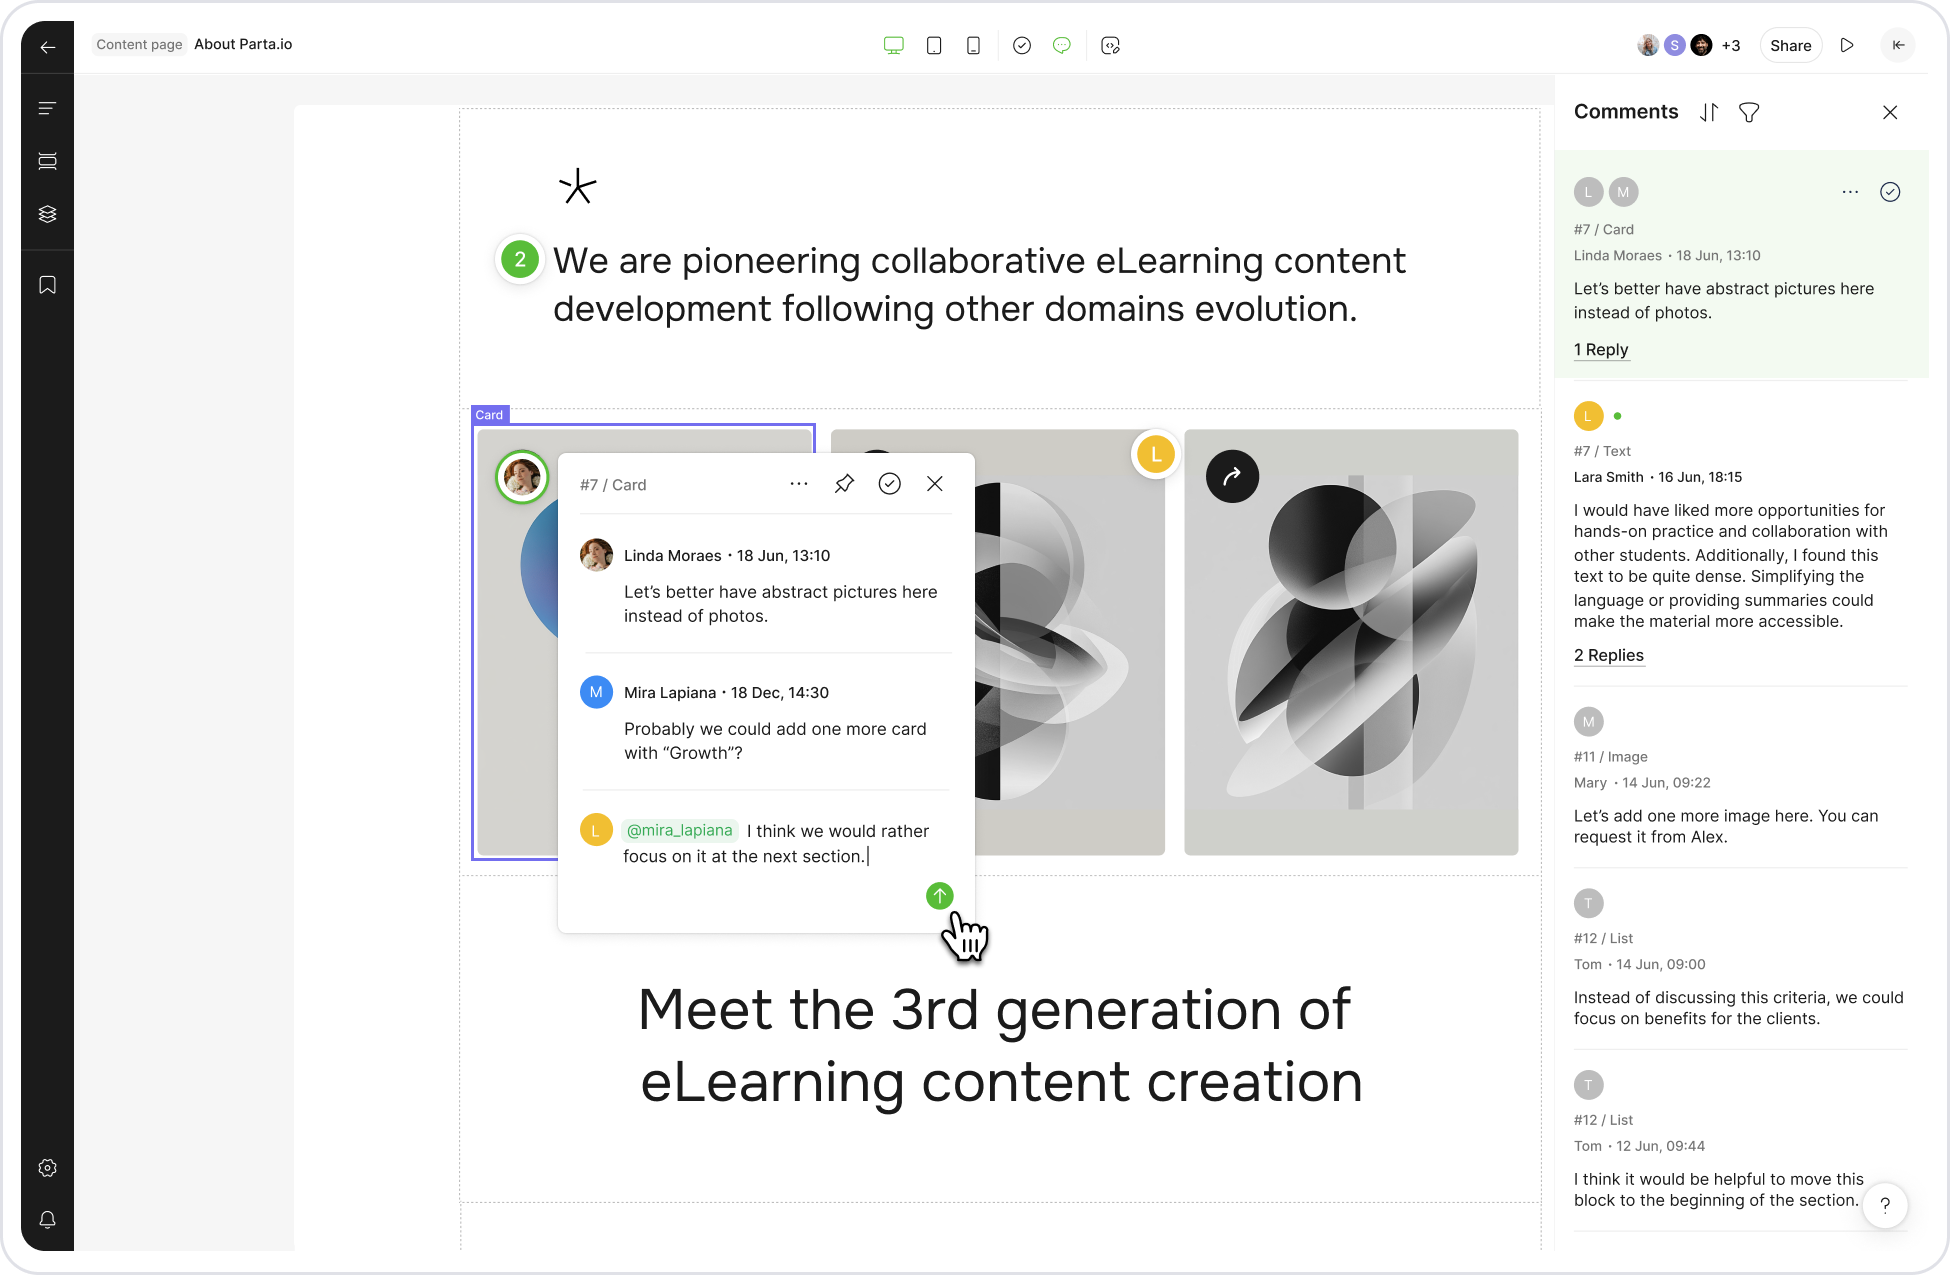Open notifications bell in sidebar
The image size is (1950, 1275).
tap(47, 1220)
